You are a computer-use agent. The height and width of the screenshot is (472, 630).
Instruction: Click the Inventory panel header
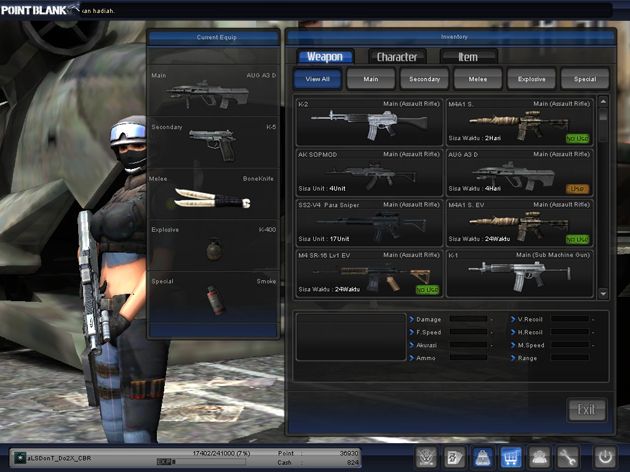coord(450,37)
